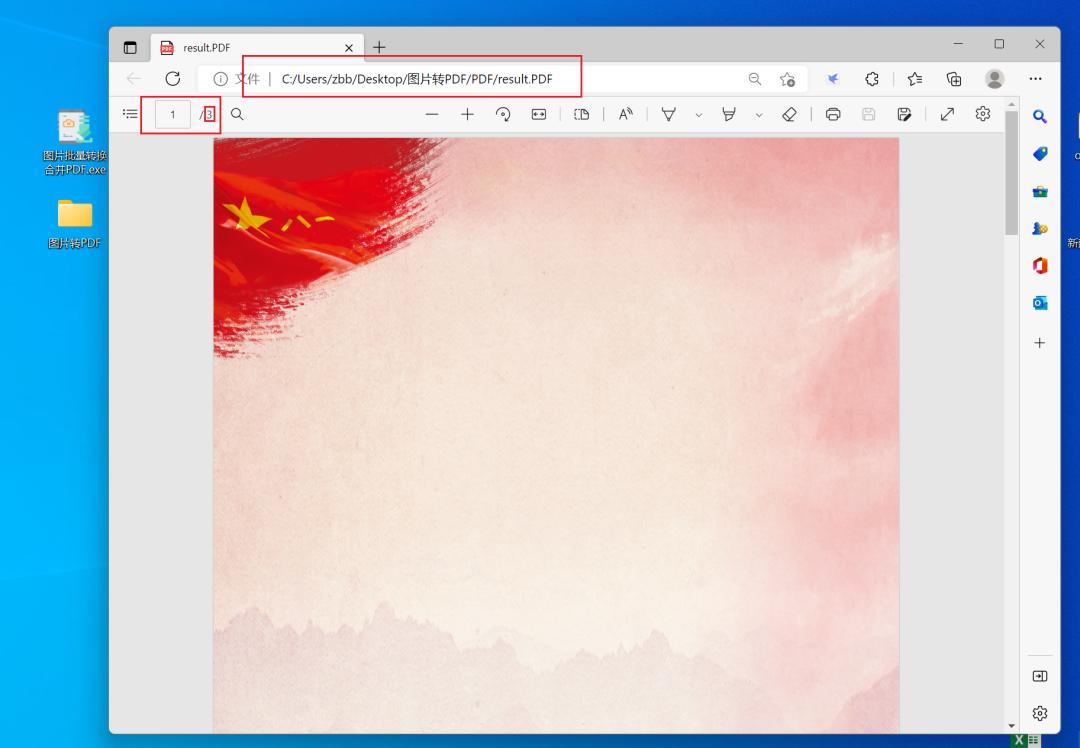1080x748 pixels.
Task: Open the pen color dropdown chevron
Action: coord(698,114)
